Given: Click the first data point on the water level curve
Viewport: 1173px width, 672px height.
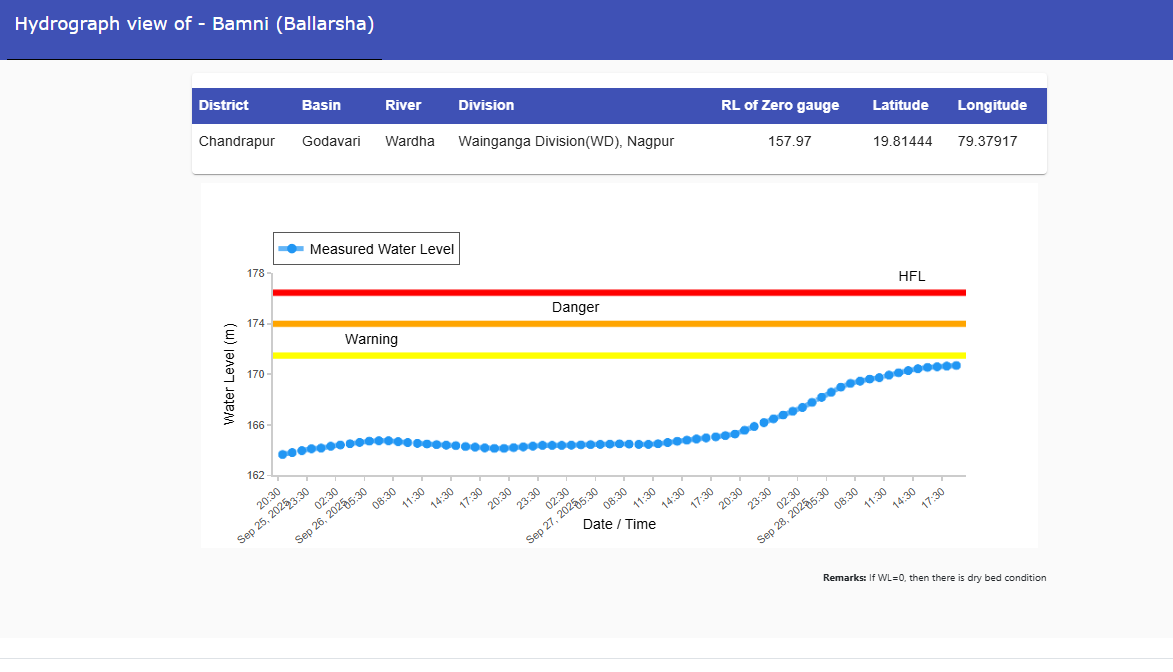Looking at the screenshot, I should pos(283,454).
